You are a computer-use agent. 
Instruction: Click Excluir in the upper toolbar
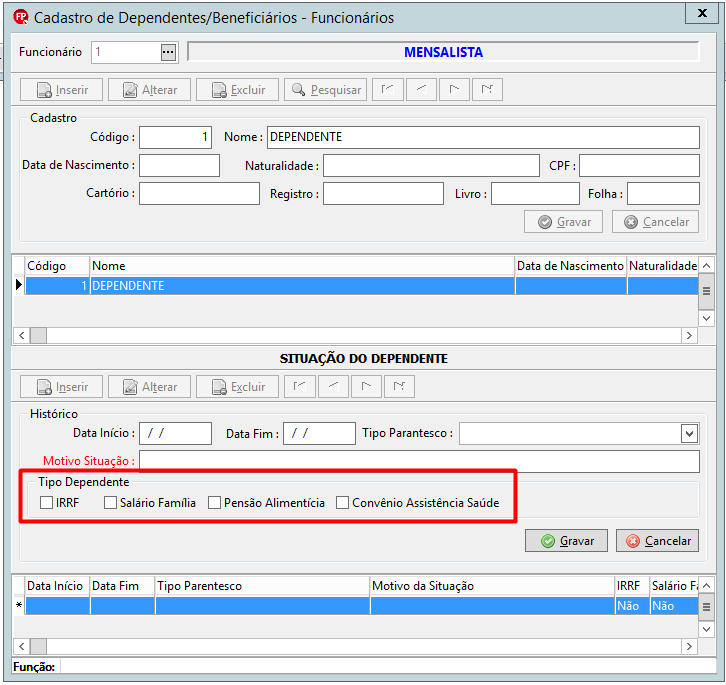(238, 90)
